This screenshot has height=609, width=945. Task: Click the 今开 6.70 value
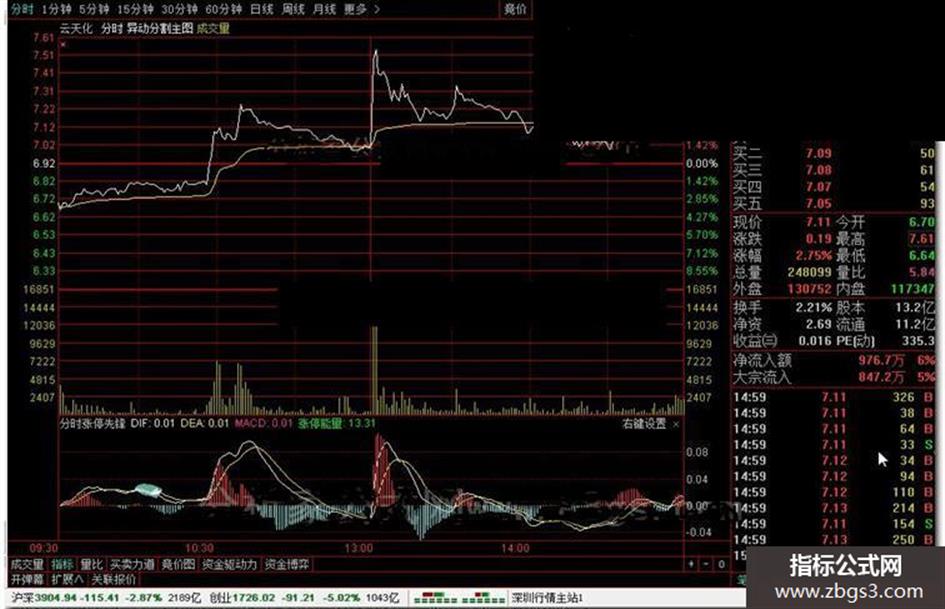[x=922, y=222]
